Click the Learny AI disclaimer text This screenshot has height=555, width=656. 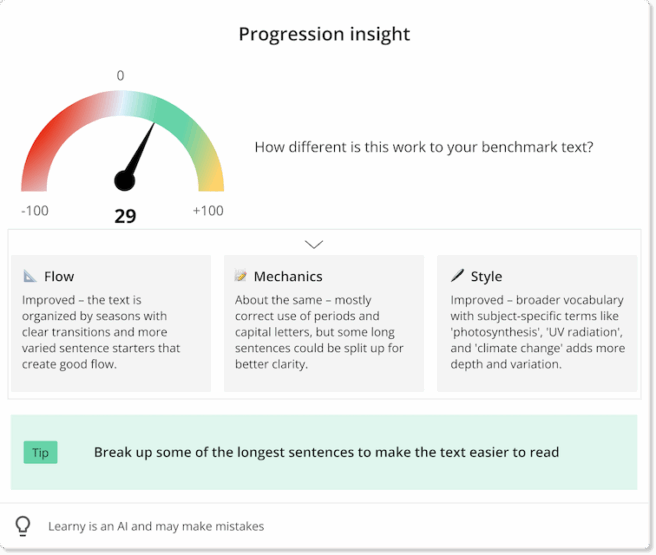(156, 526)
